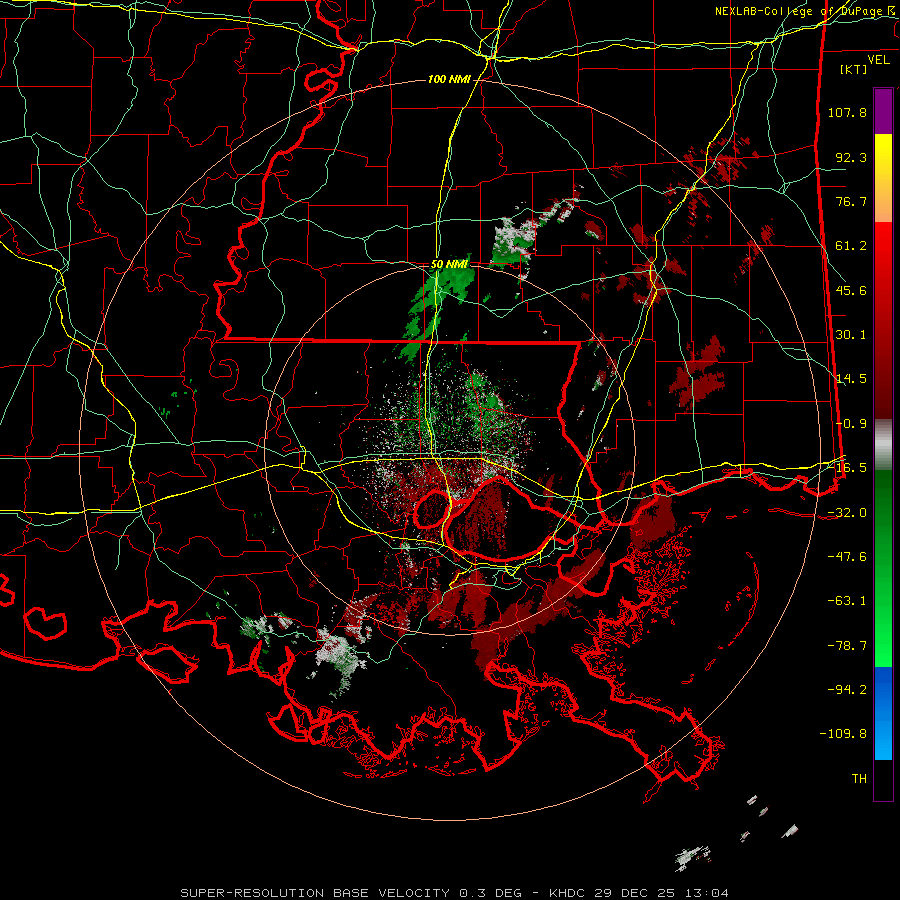Click the 'KHDC 29 DEC 25 13:04' timestamp
Viewport: 900px width, 900px height.
639,893
